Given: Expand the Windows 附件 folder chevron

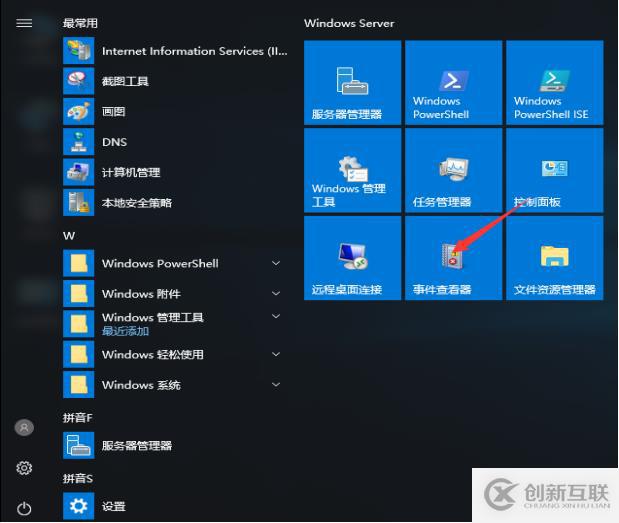Looking at the screenshot, I should point(276,293).
